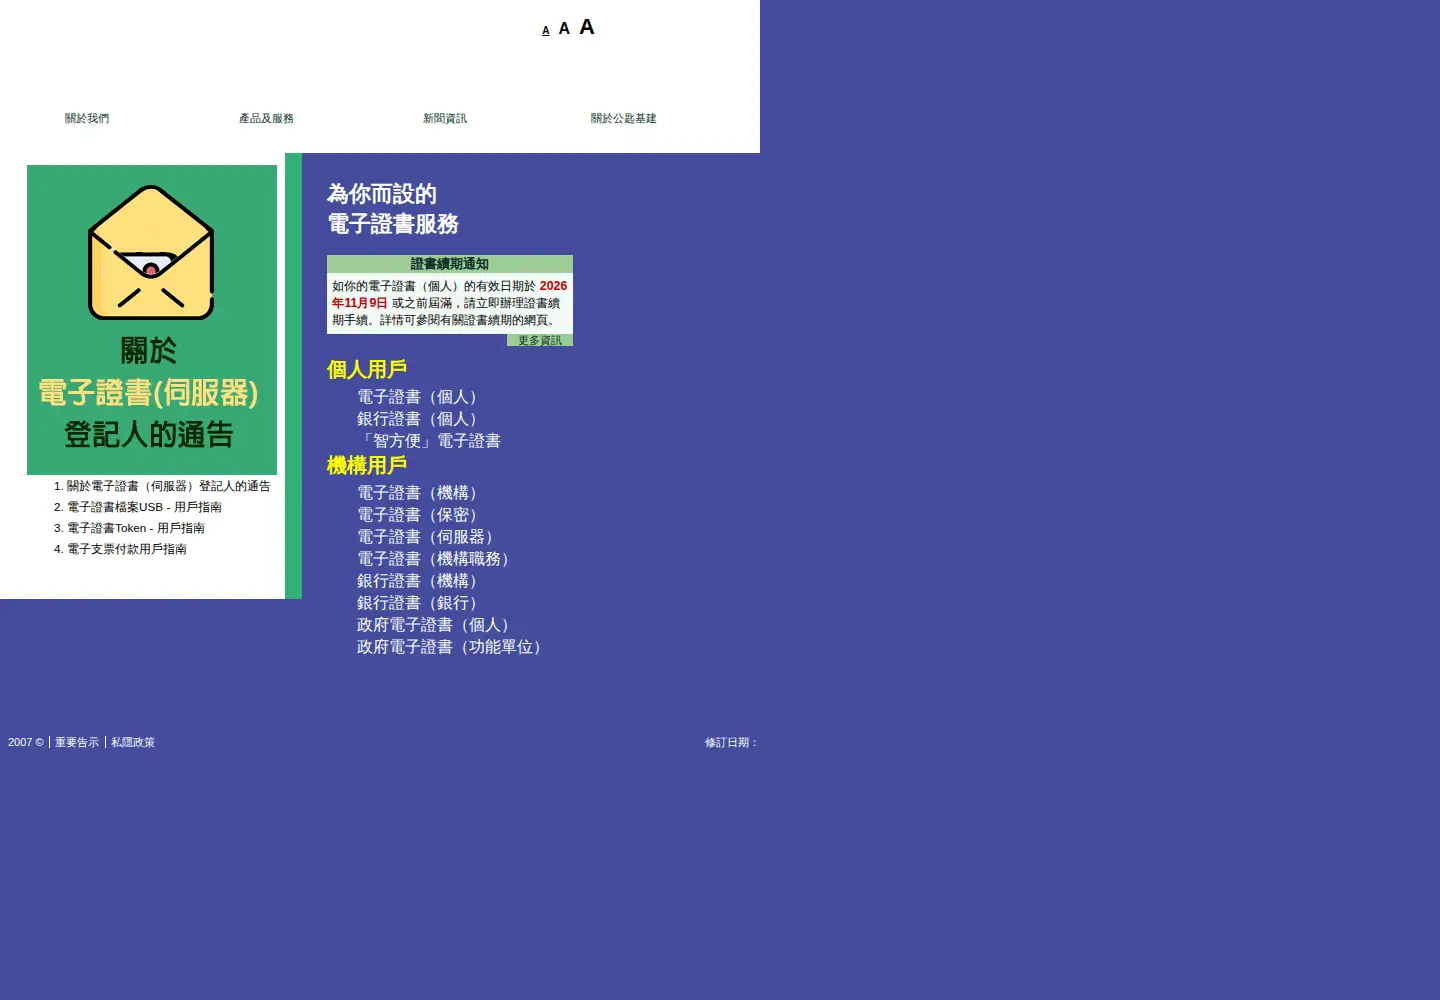Click the 更多資訊 button in renewal notice

[540, 340]
